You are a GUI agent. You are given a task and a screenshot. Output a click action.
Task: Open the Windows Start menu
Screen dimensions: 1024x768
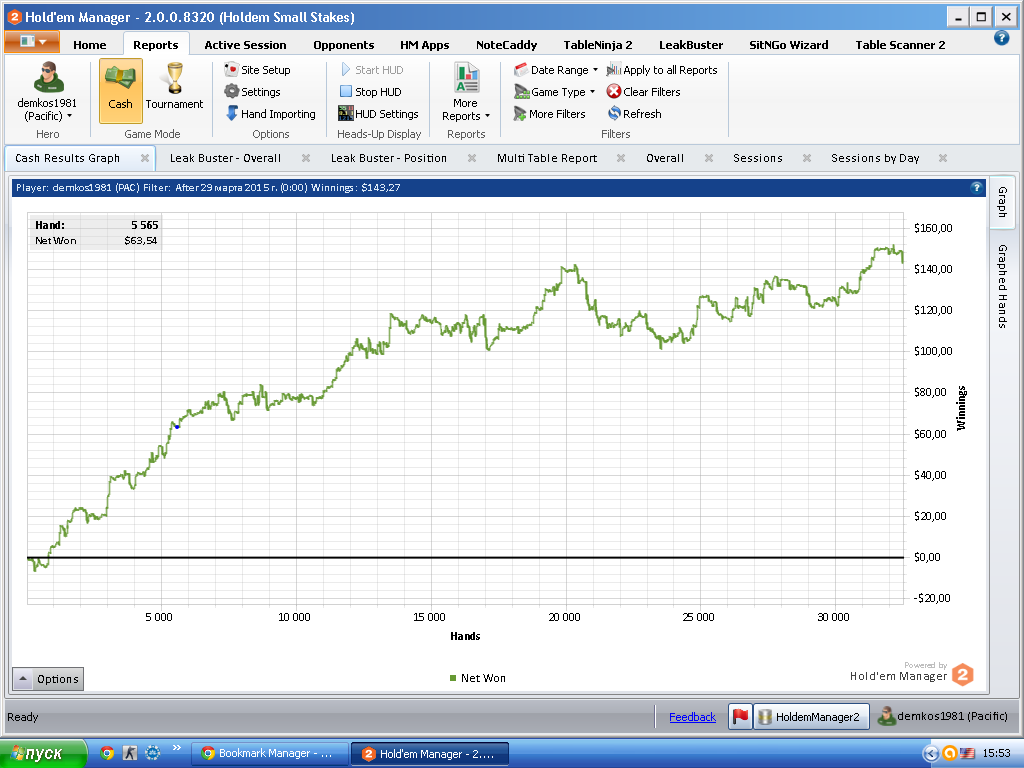(42, 754)
